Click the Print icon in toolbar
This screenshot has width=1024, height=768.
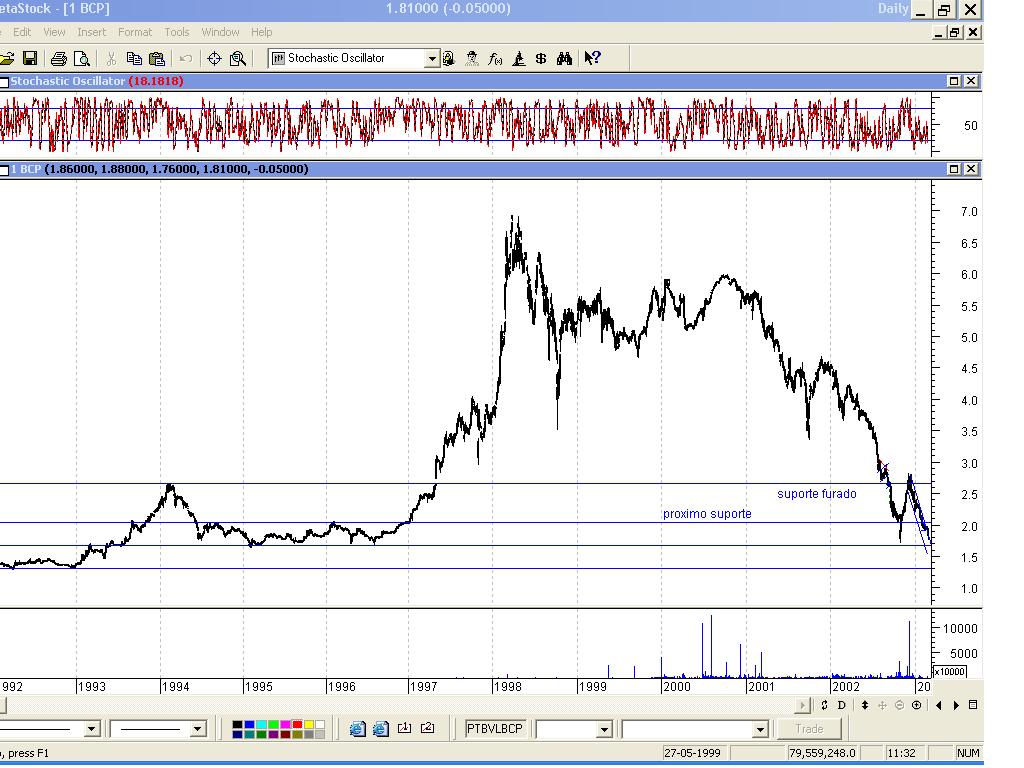pyautogui.click(x=59, y=59)
